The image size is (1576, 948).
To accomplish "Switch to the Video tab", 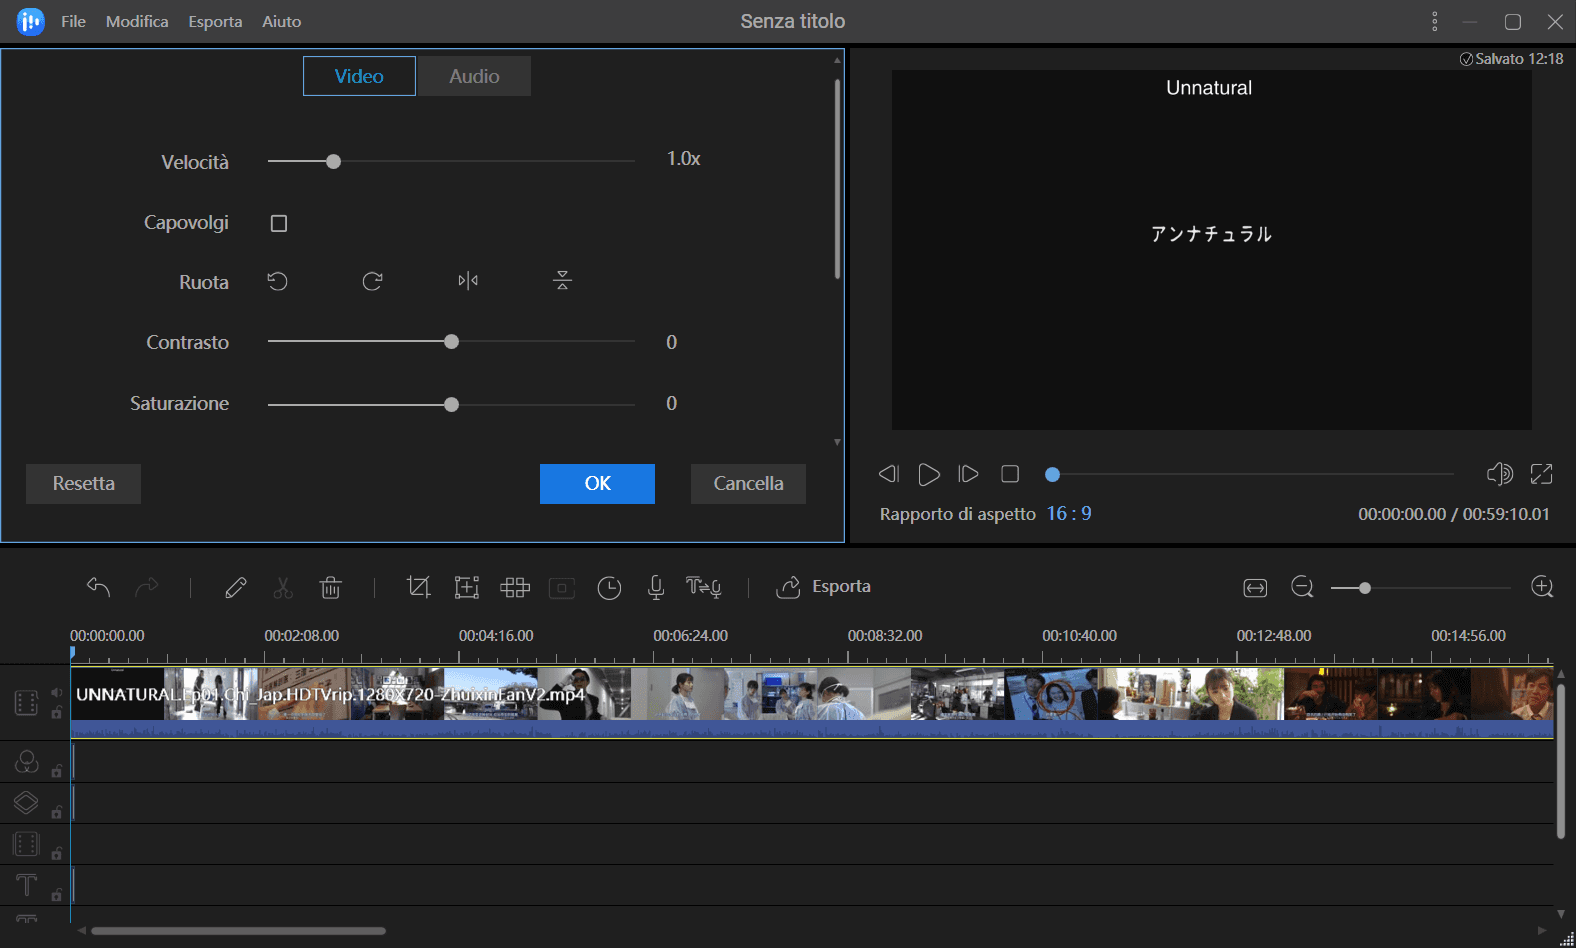I will 359,76.
